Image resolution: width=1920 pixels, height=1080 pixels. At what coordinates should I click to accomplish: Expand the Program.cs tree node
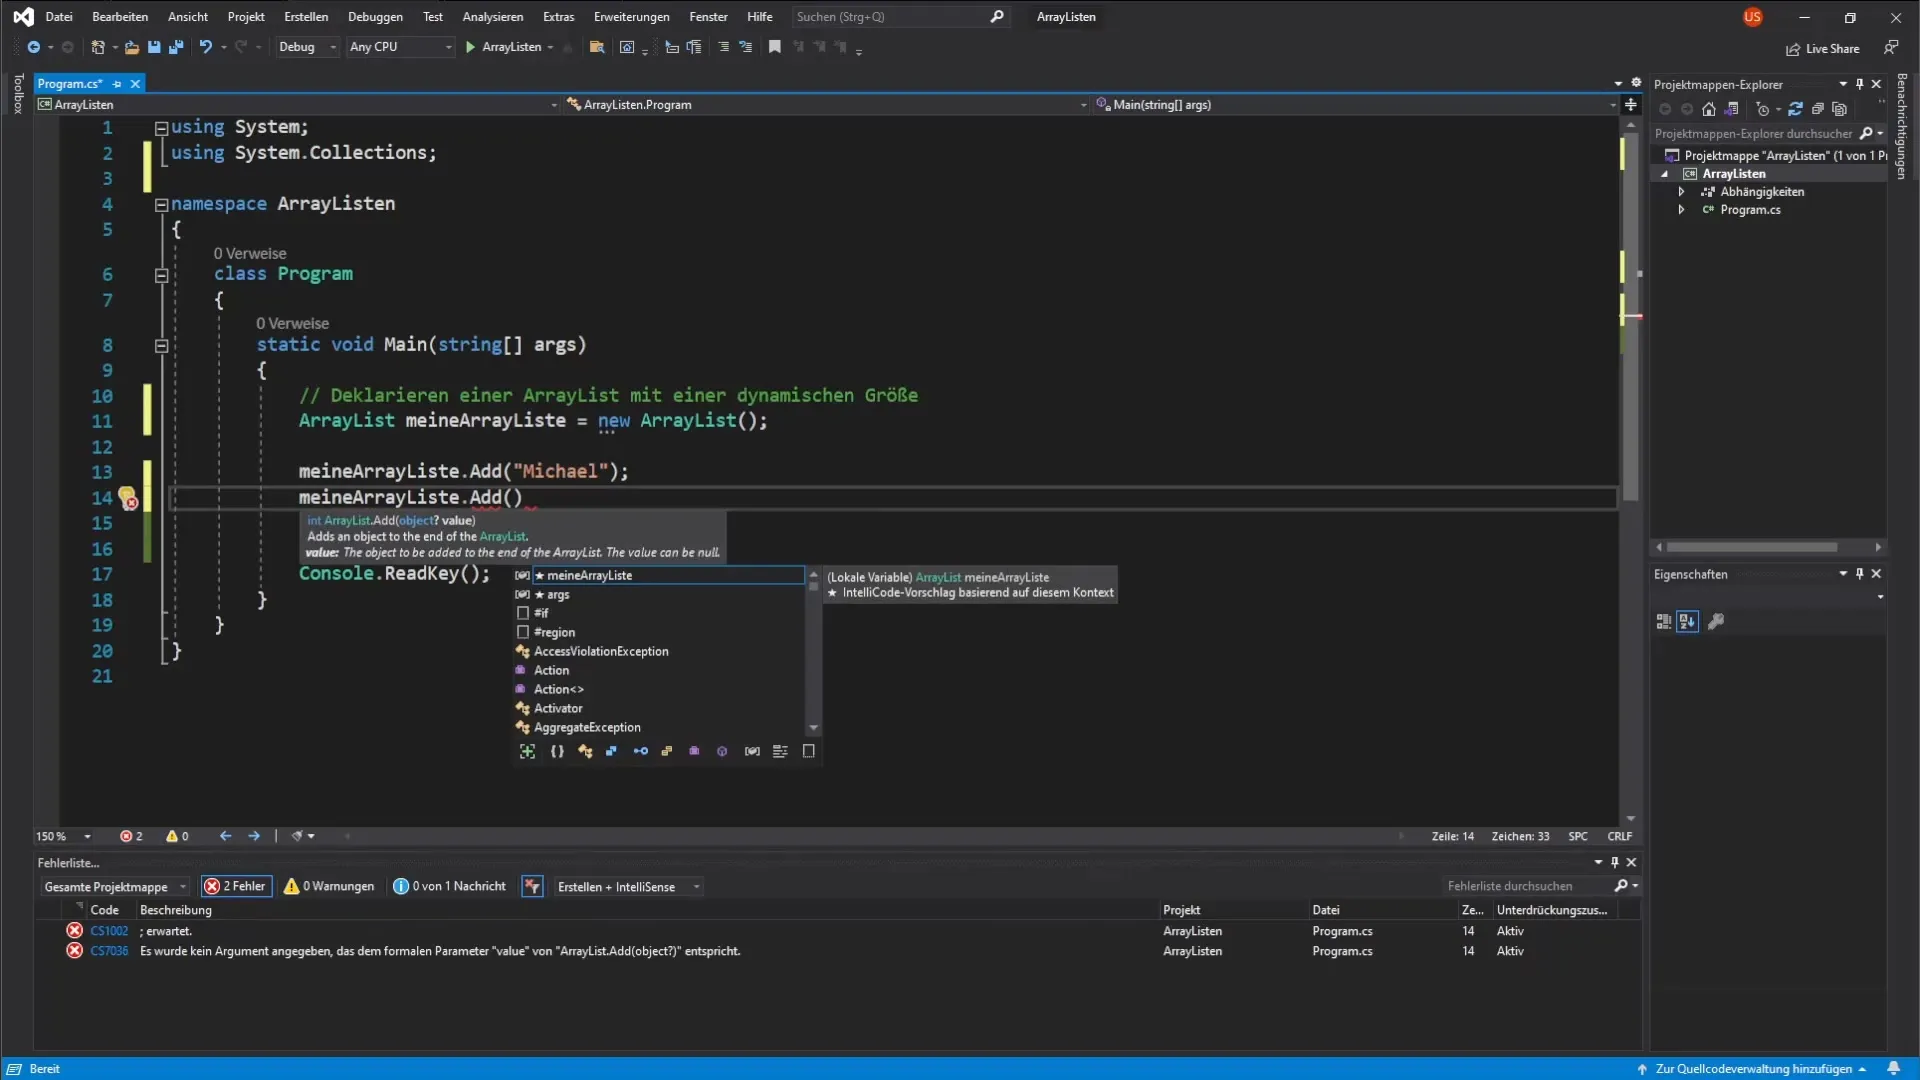click(1682, 209)
